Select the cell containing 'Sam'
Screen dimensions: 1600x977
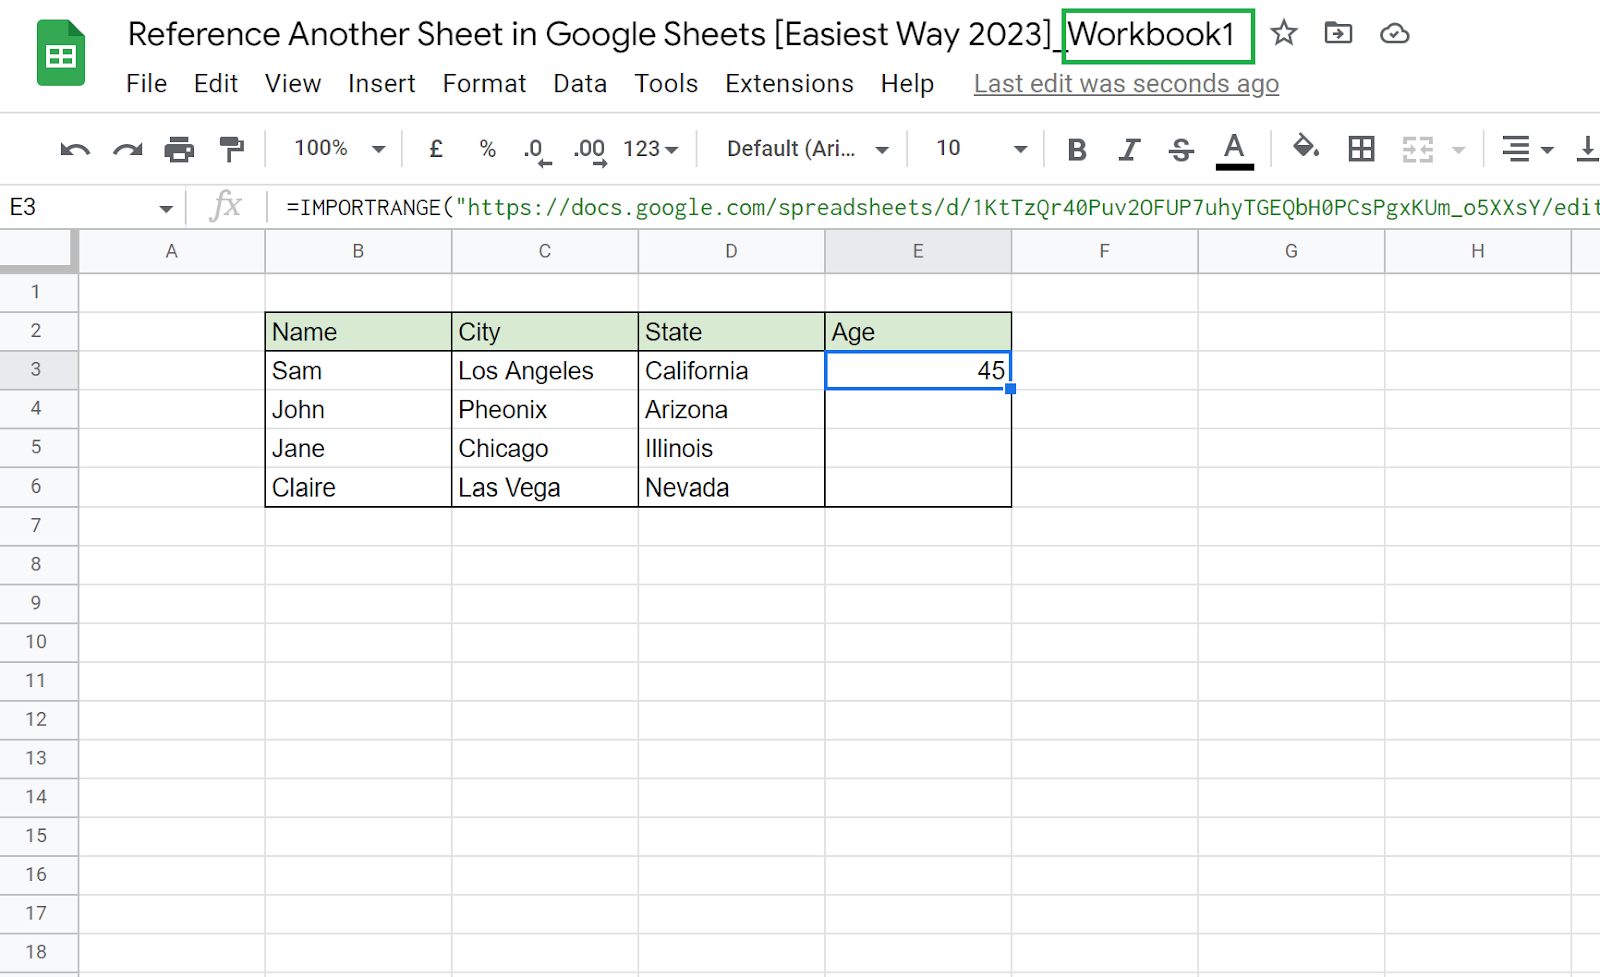pyautogui.click(x=358, y=371)
